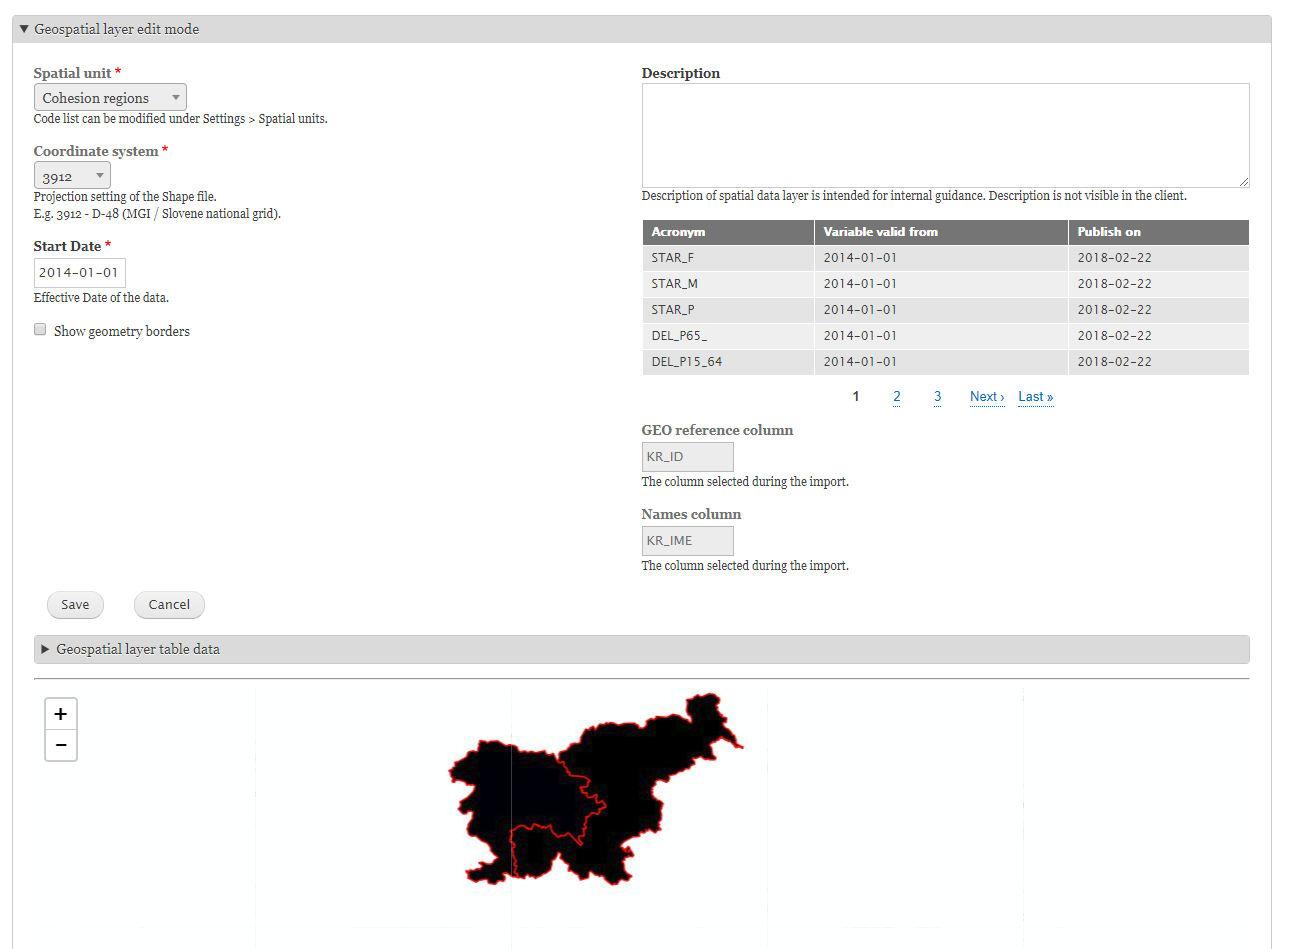Image resolution: width=1292 pixels, height=949 pixels.
Task: Select the DEL_P15_64 row acronym
Action: 686,362
